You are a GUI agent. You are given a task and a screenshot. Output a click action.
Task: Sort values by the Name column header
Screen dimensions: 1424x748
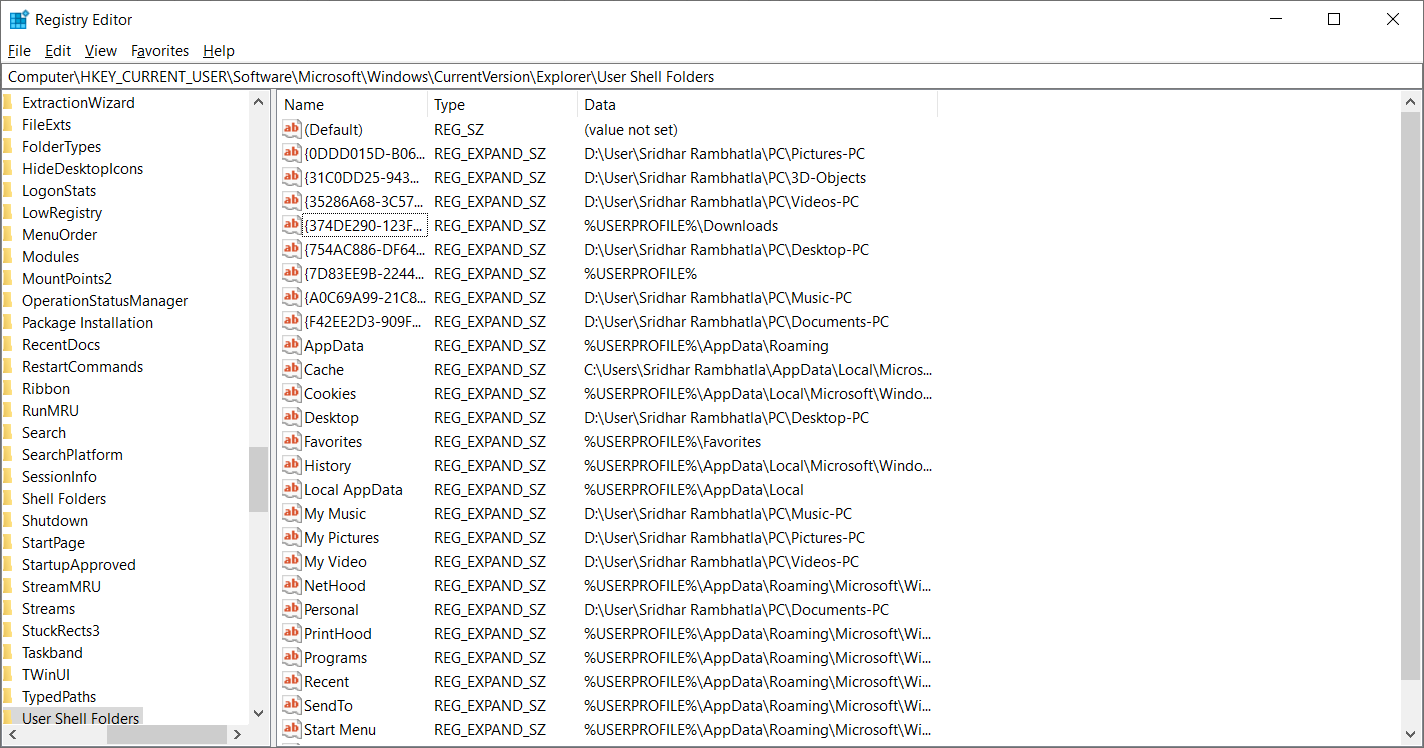[353, 105]
